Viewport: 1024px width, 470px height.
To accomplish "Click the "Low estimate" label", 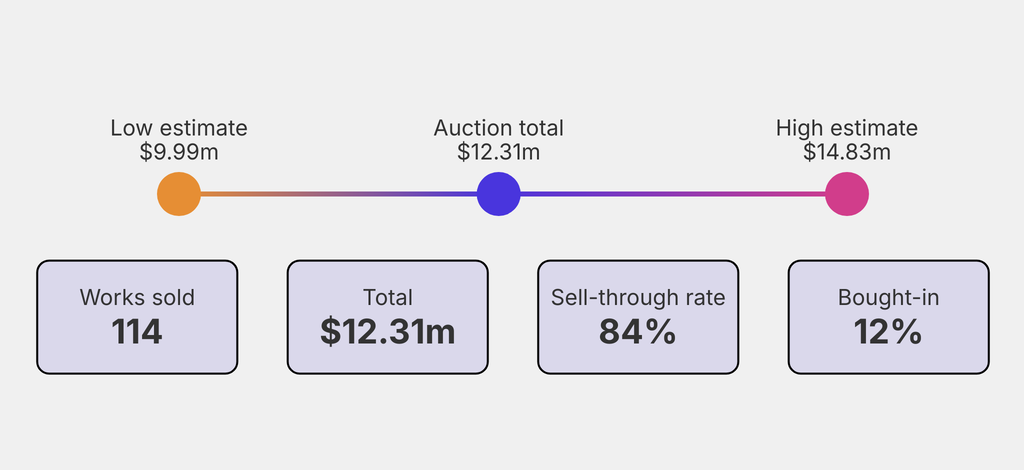I will point(179,128).
